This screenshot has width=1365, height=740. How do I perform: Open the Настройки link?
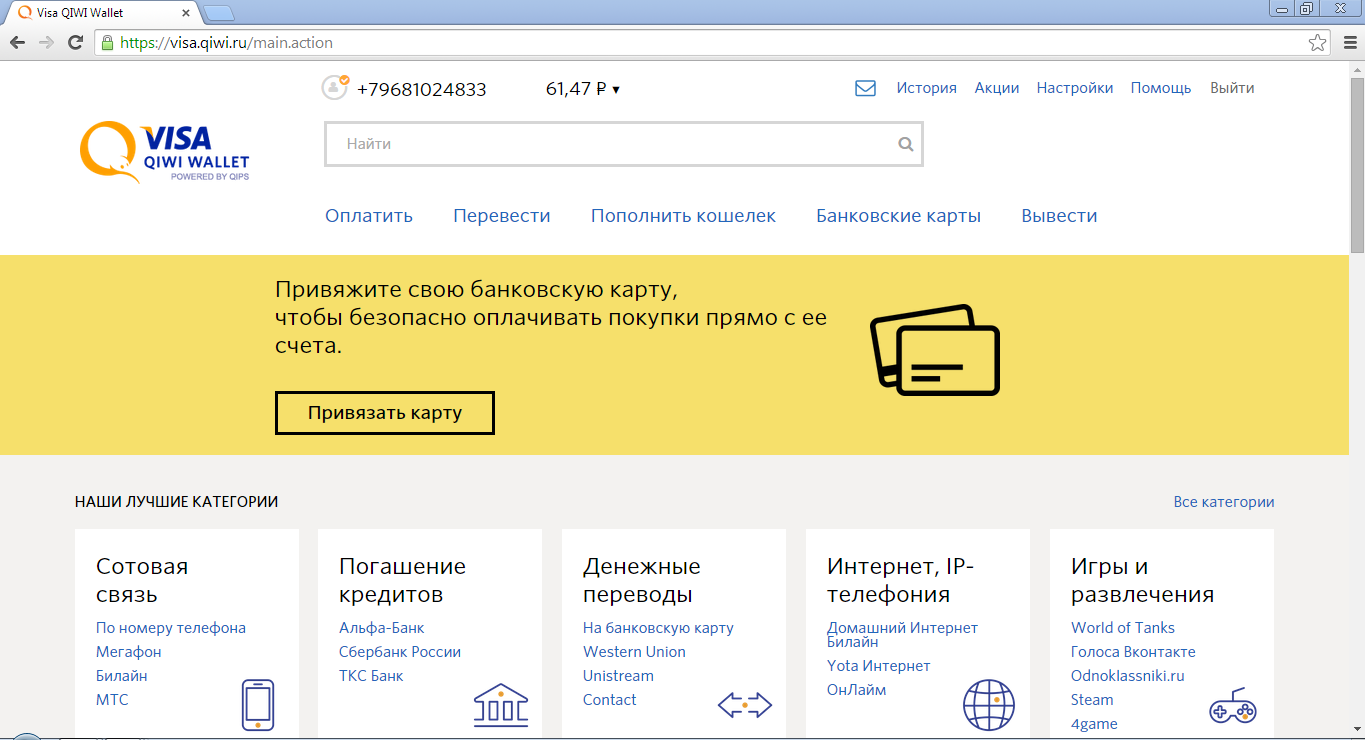pos(1075,88)
